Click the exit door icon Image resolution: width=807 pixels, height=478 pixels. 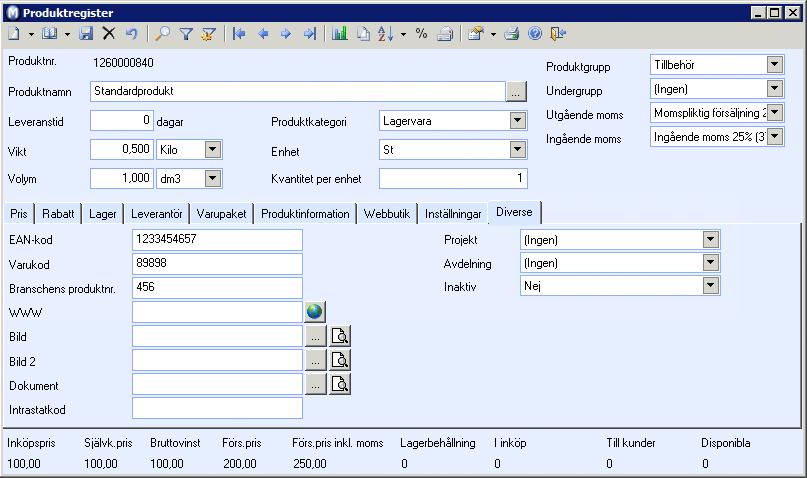pos(558,34)
